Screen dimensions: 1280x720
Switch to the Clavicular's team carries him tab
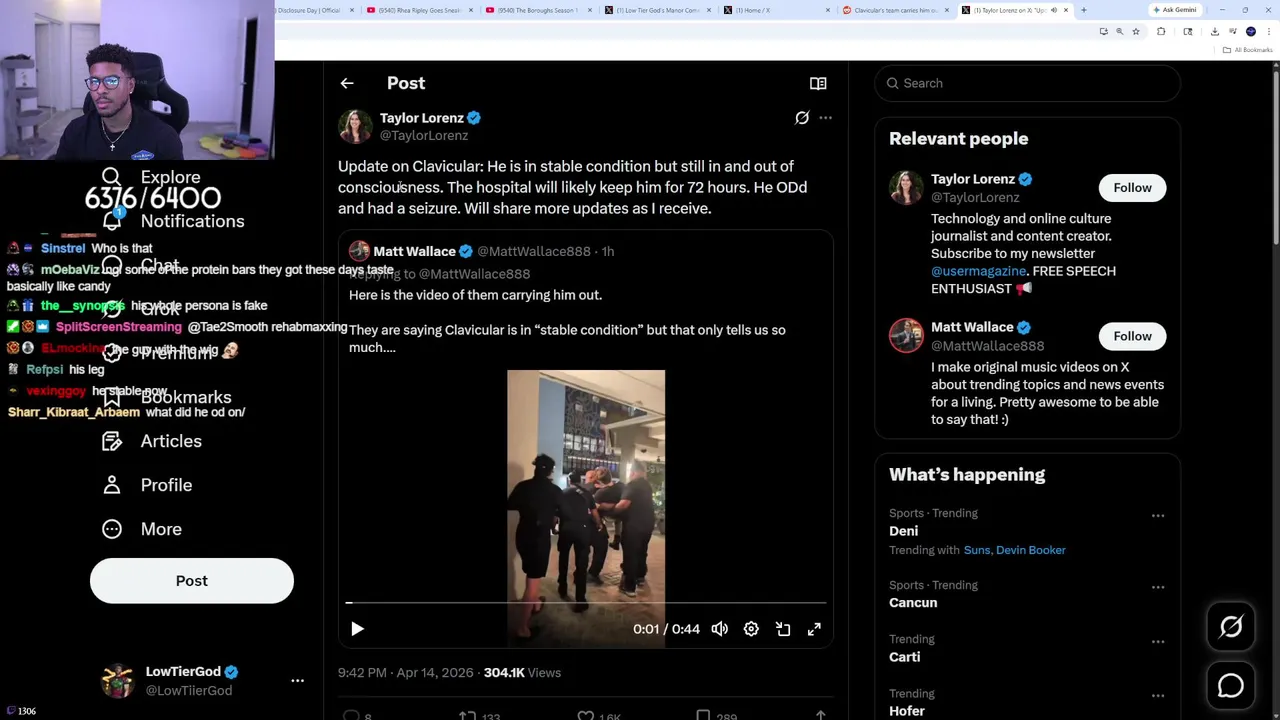897,10
